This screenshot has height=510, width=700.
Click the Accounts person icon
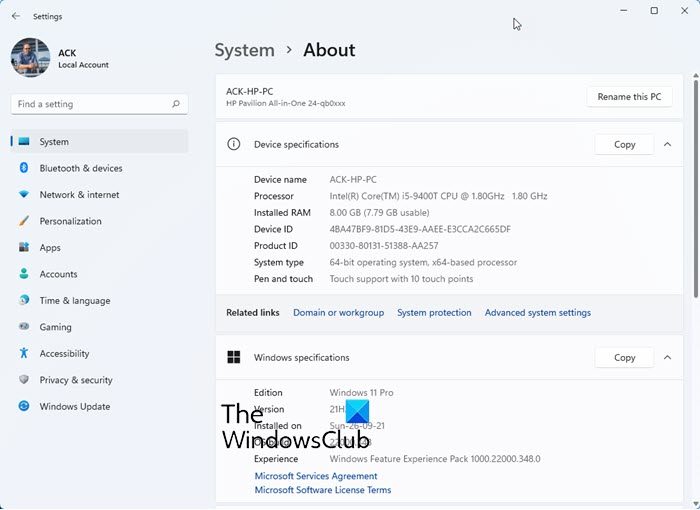pyautogui.click(x=24, y=274)
